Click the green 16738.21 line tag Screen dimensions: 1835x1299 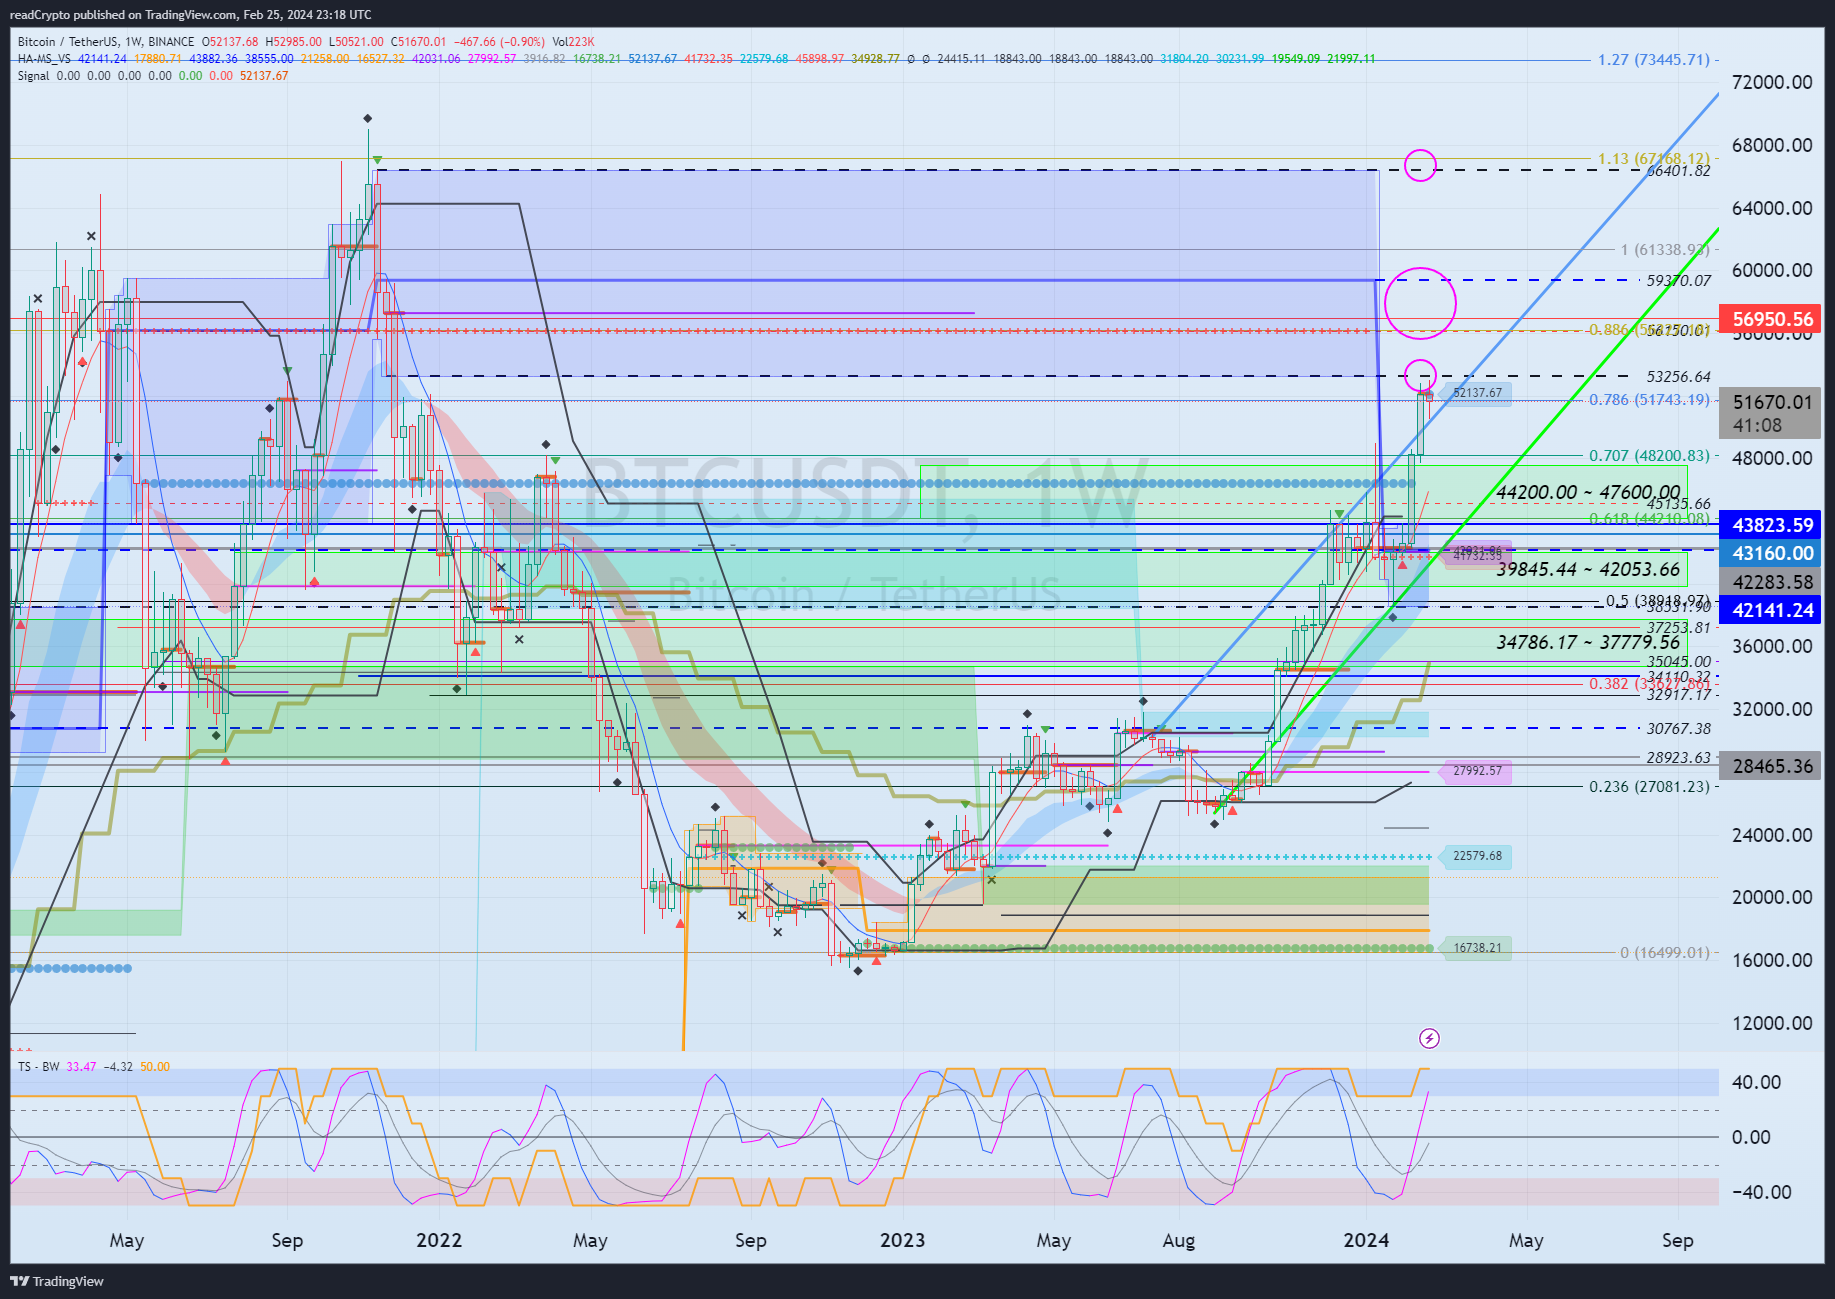(x=1477, y=948)
